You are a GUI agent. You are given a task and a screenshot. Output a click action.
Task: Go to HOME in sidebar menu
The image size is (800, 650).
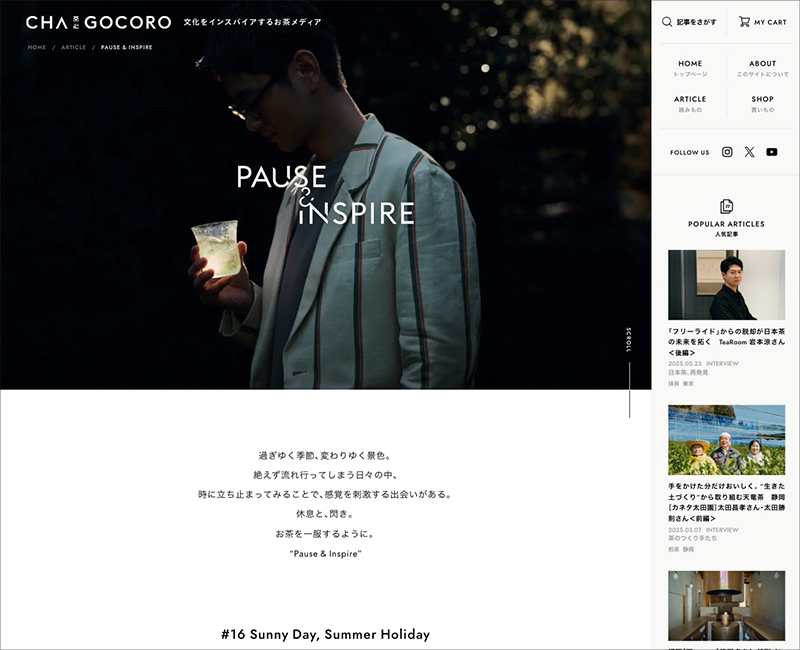click(x=690, y=68)
